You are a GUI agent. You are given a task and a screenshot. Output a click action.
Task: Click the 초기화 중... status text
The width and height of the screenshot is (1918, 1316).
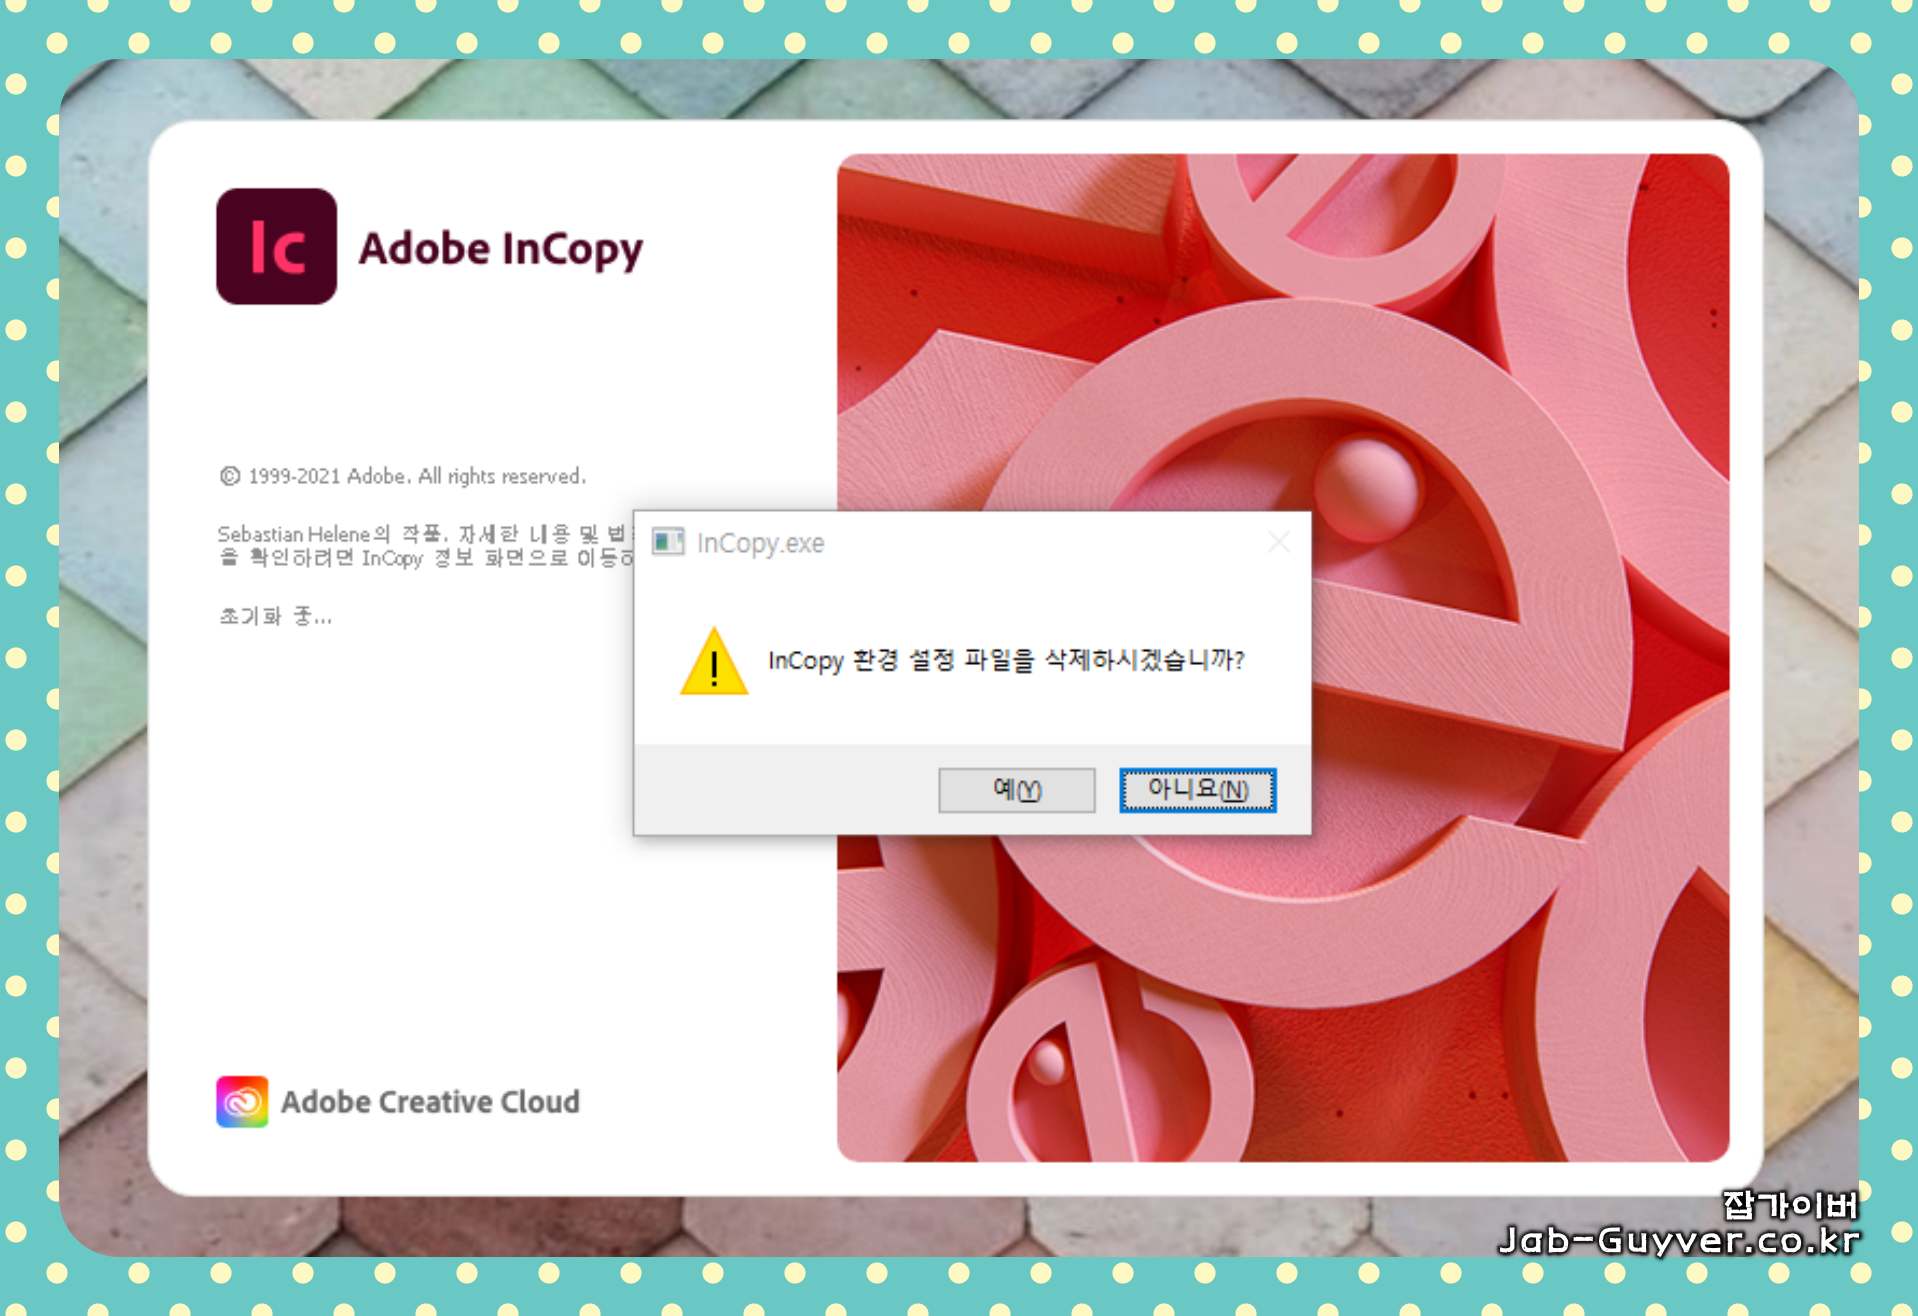click(x=275, y=616)
